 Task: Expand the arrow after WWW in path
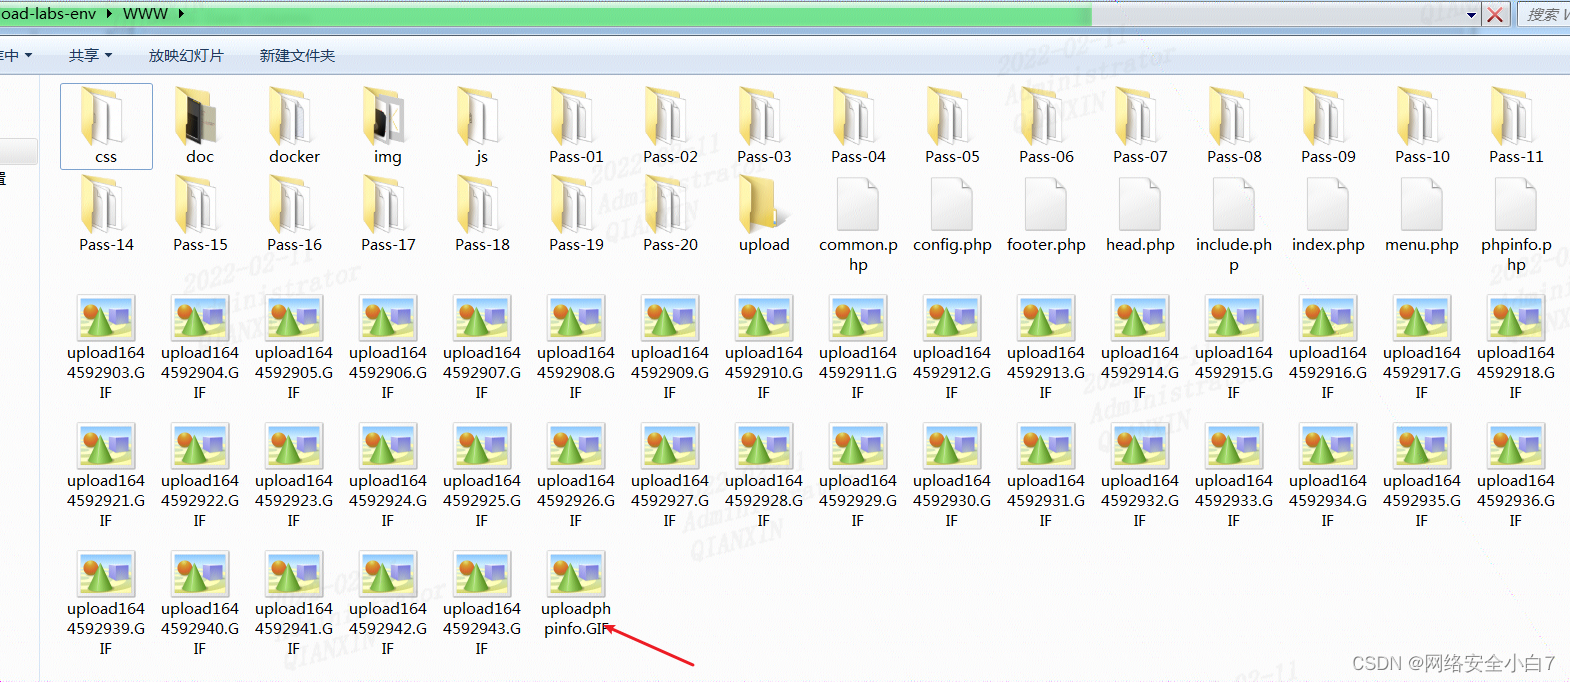pyautogui.click(x=181, y=14)
